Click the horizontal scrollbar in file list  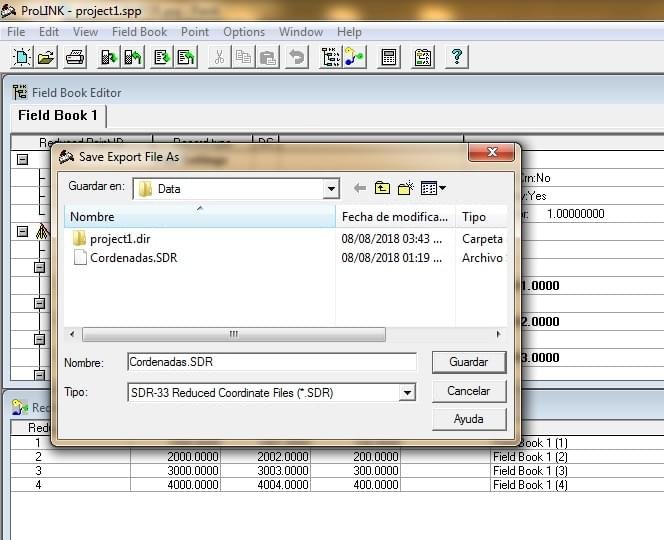(x=234, y=334)
